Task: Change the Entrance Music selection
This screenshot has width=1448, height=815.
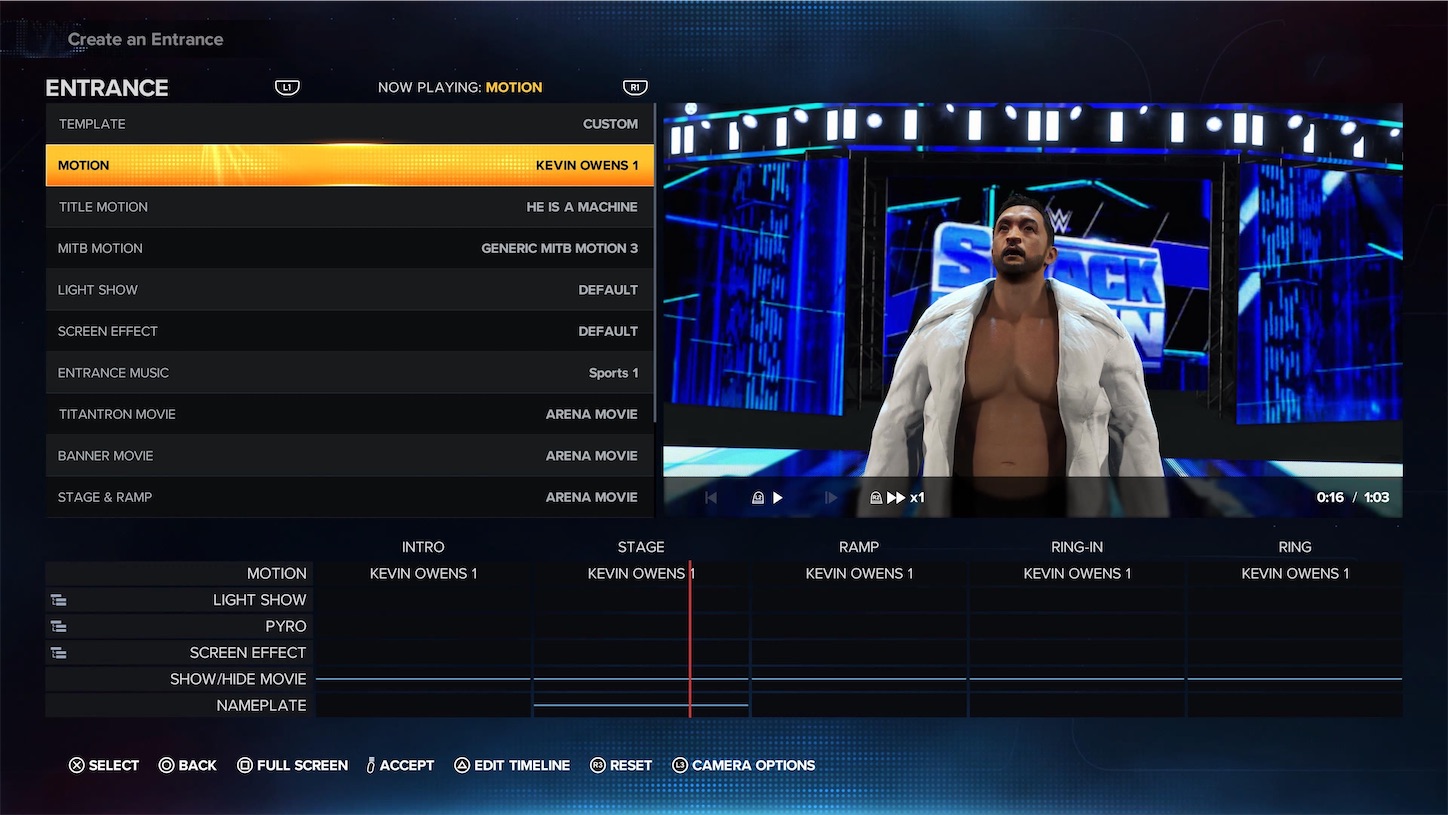Action: click(350, 373)
